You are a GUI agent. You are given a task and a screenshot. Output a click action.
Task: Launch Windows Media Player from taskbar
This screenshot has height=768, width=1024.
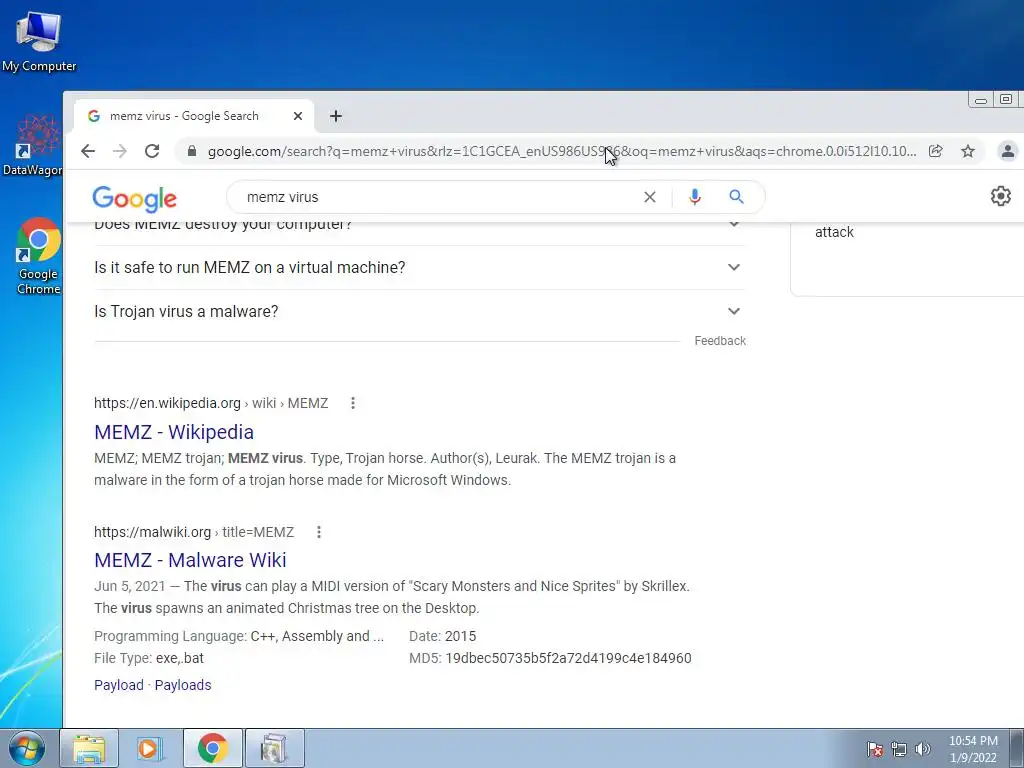(150, 748)
